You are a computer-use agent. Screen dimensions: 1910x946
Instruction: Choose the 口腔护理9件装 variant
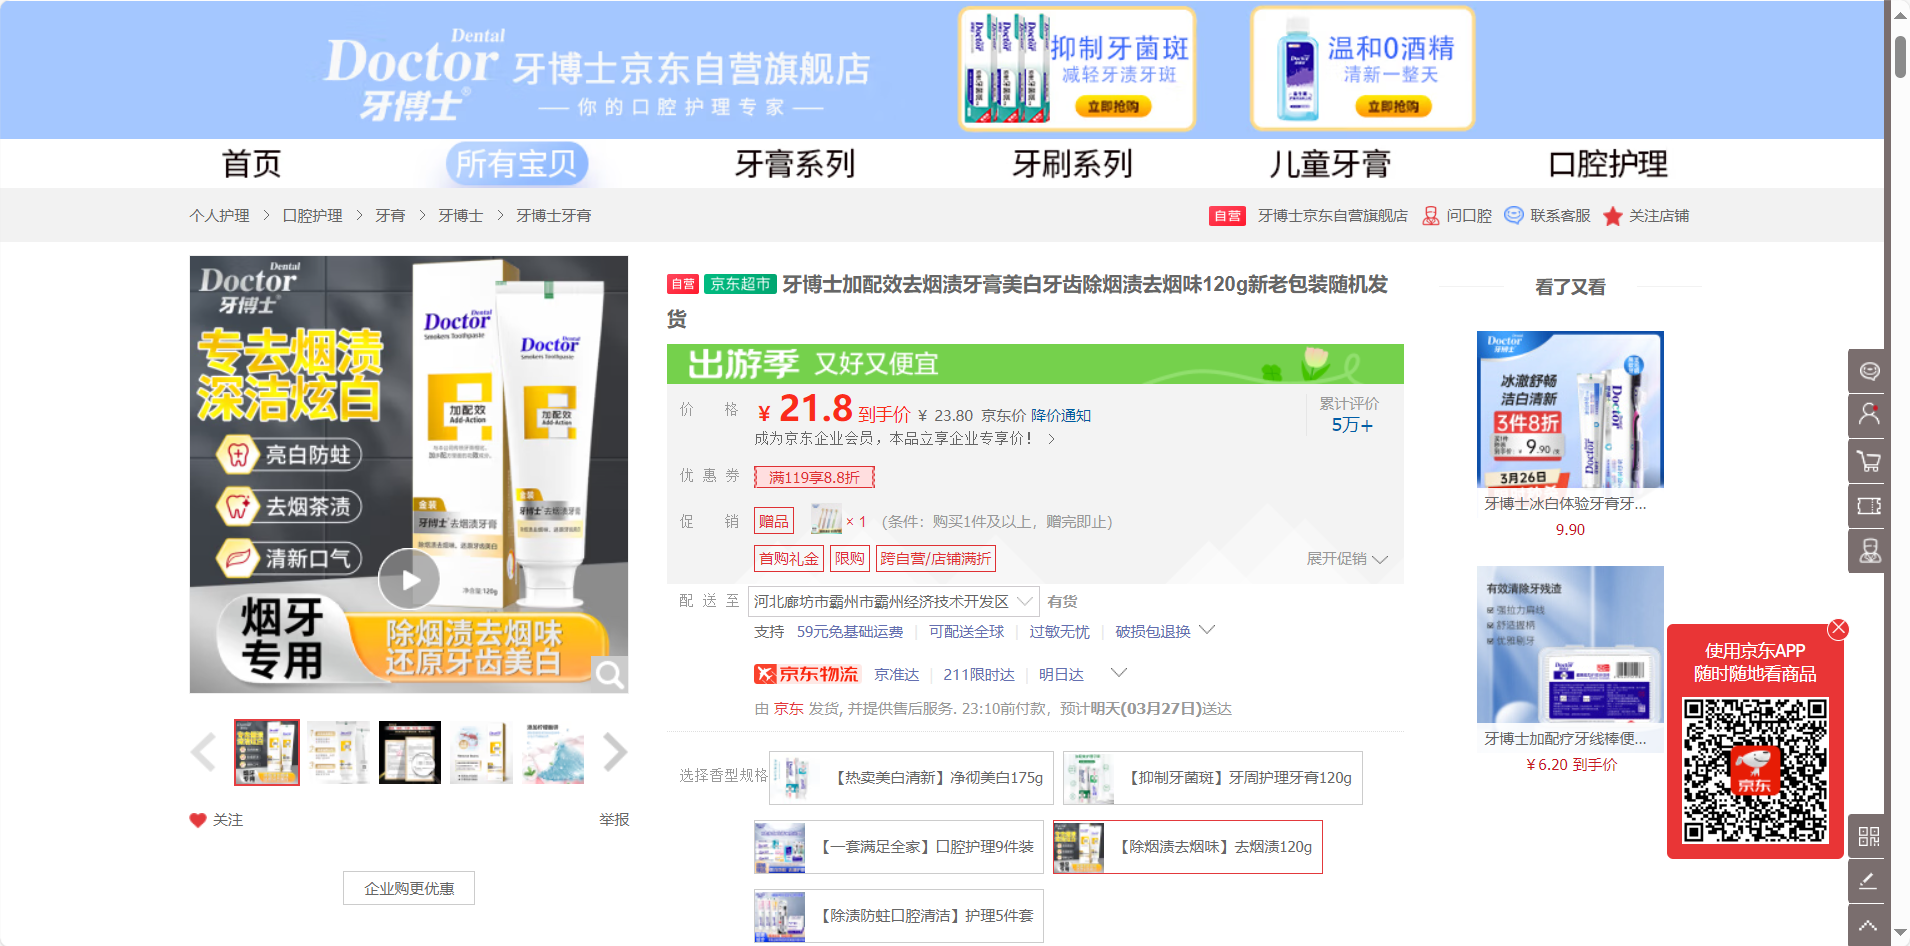coord(898,847)
